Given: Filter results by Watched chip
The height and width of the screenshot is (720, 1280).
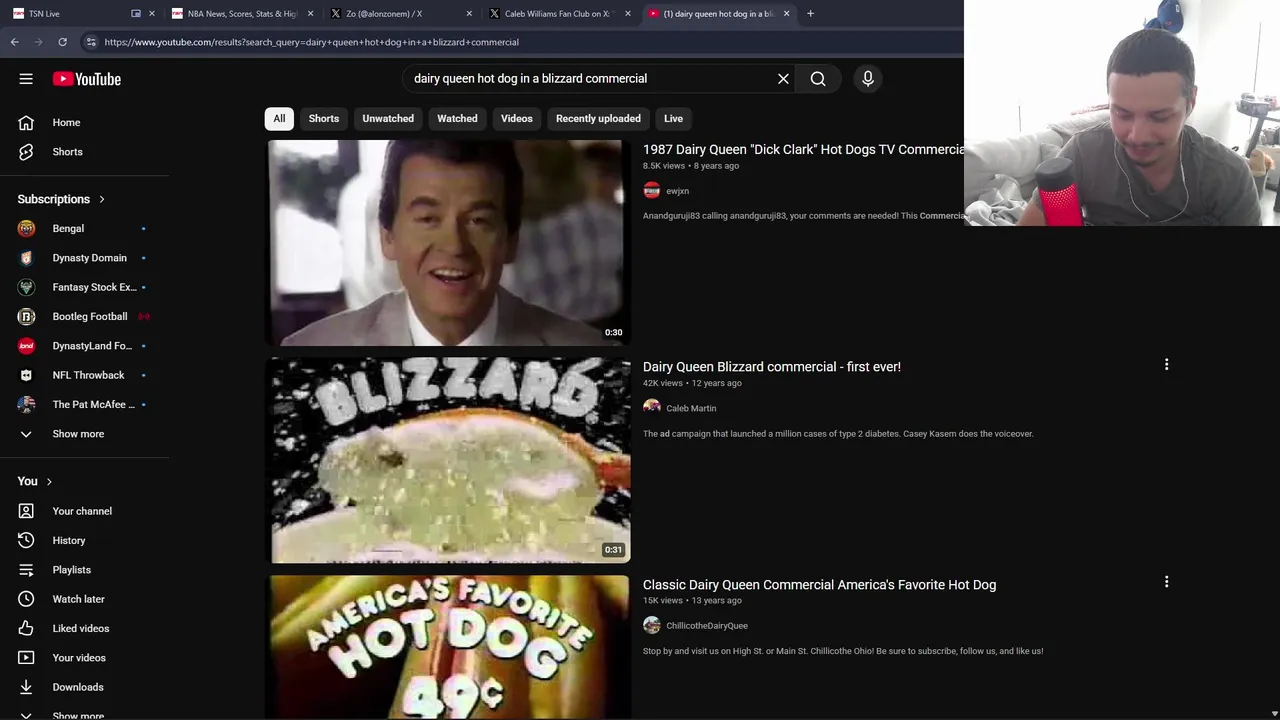Looking at the screenshot, I should [x=457, y=118].
